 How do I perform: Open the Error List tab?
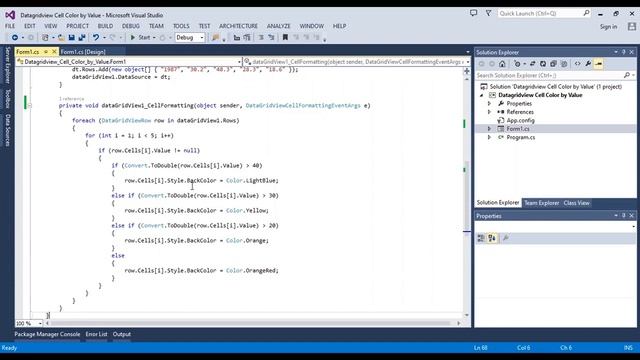(x=96, y=334)
